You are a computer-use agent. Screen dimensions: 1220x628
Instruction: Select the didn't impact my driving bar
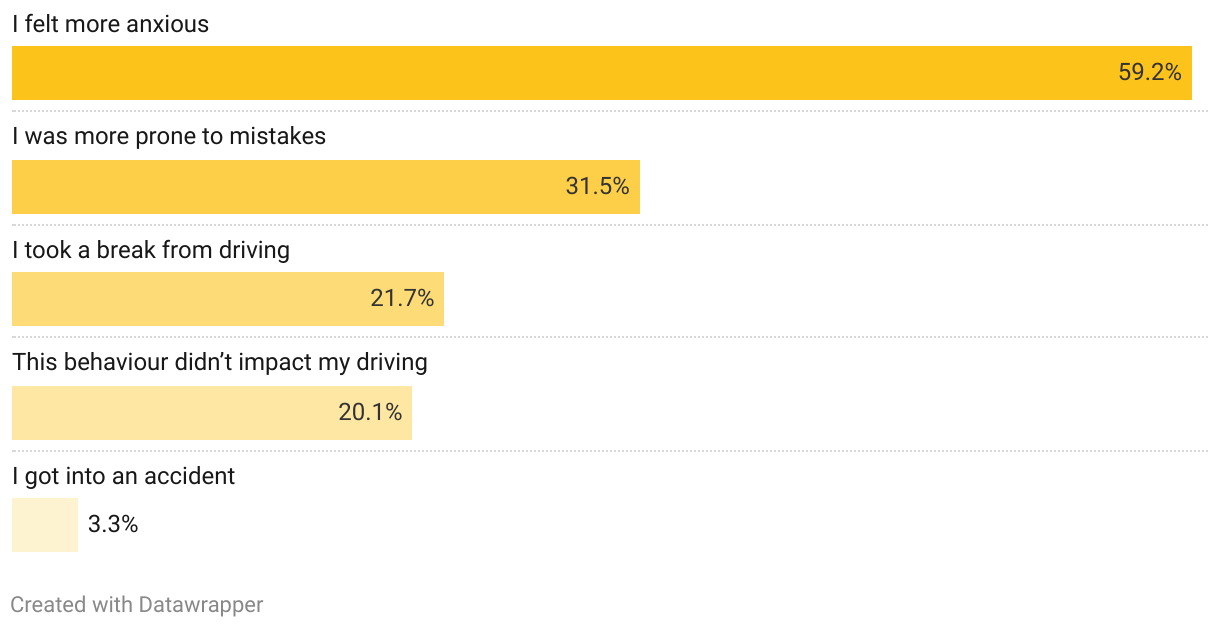(170, 413)
